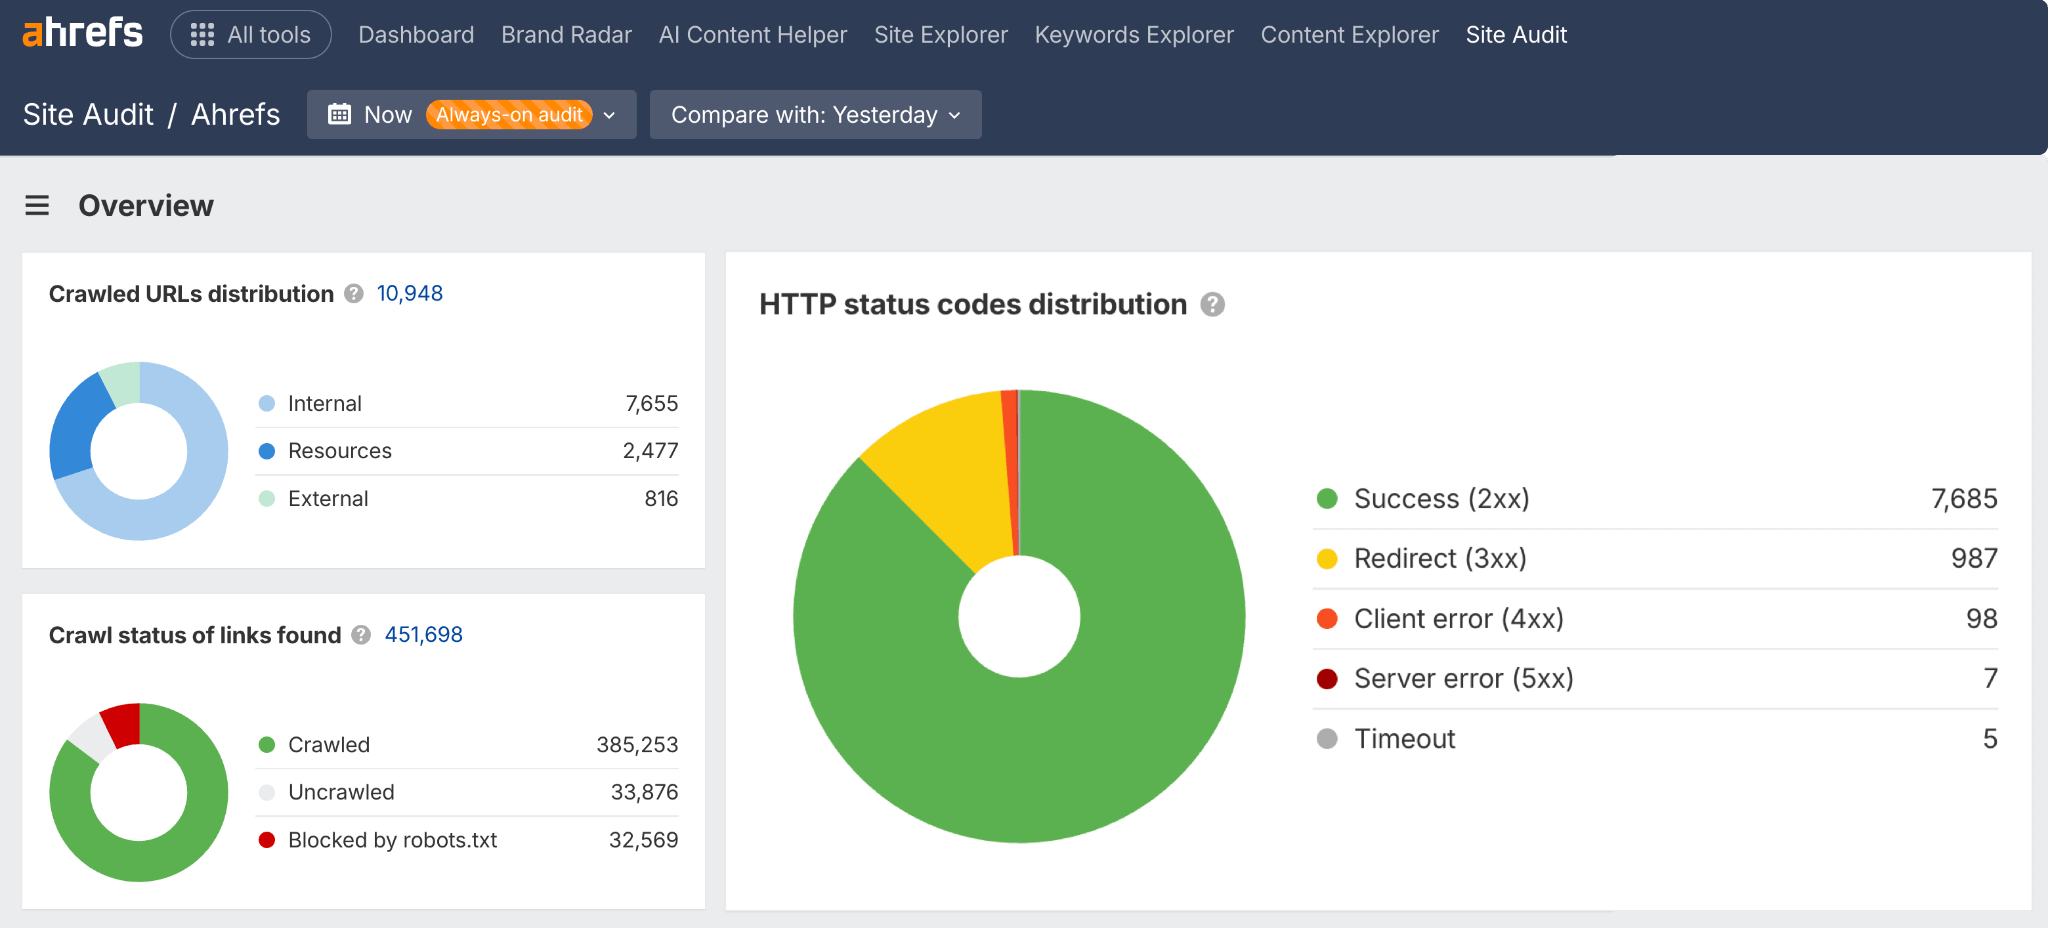This screenshot has height=928, width=2048.
Task: Expand comparison options via the Yesterday chevron
Action: tap(955, 114)
